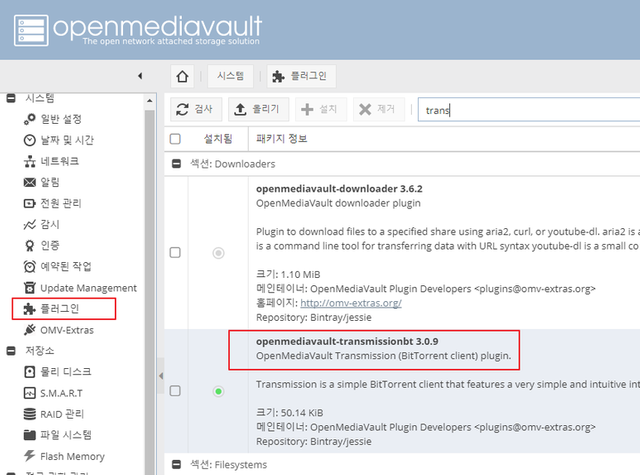
Task: Collapse the left navigation panel arrow
Action: pos(140,76)
